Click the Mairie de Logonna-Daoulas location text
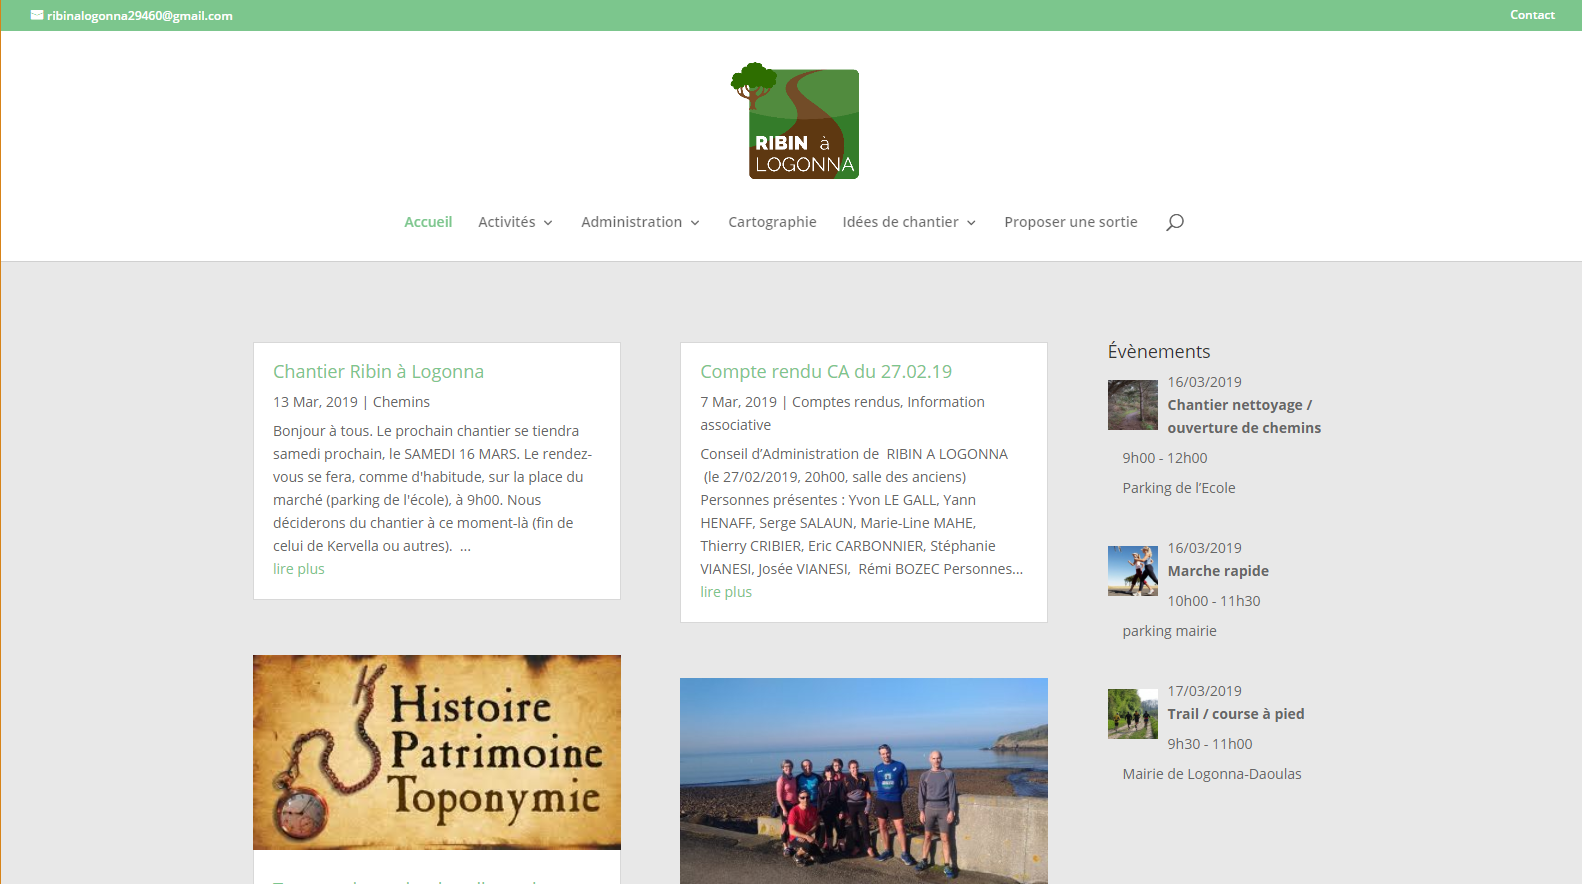Image resolution: width=1582 pixels, height=884 pixels. point(1212,774)
